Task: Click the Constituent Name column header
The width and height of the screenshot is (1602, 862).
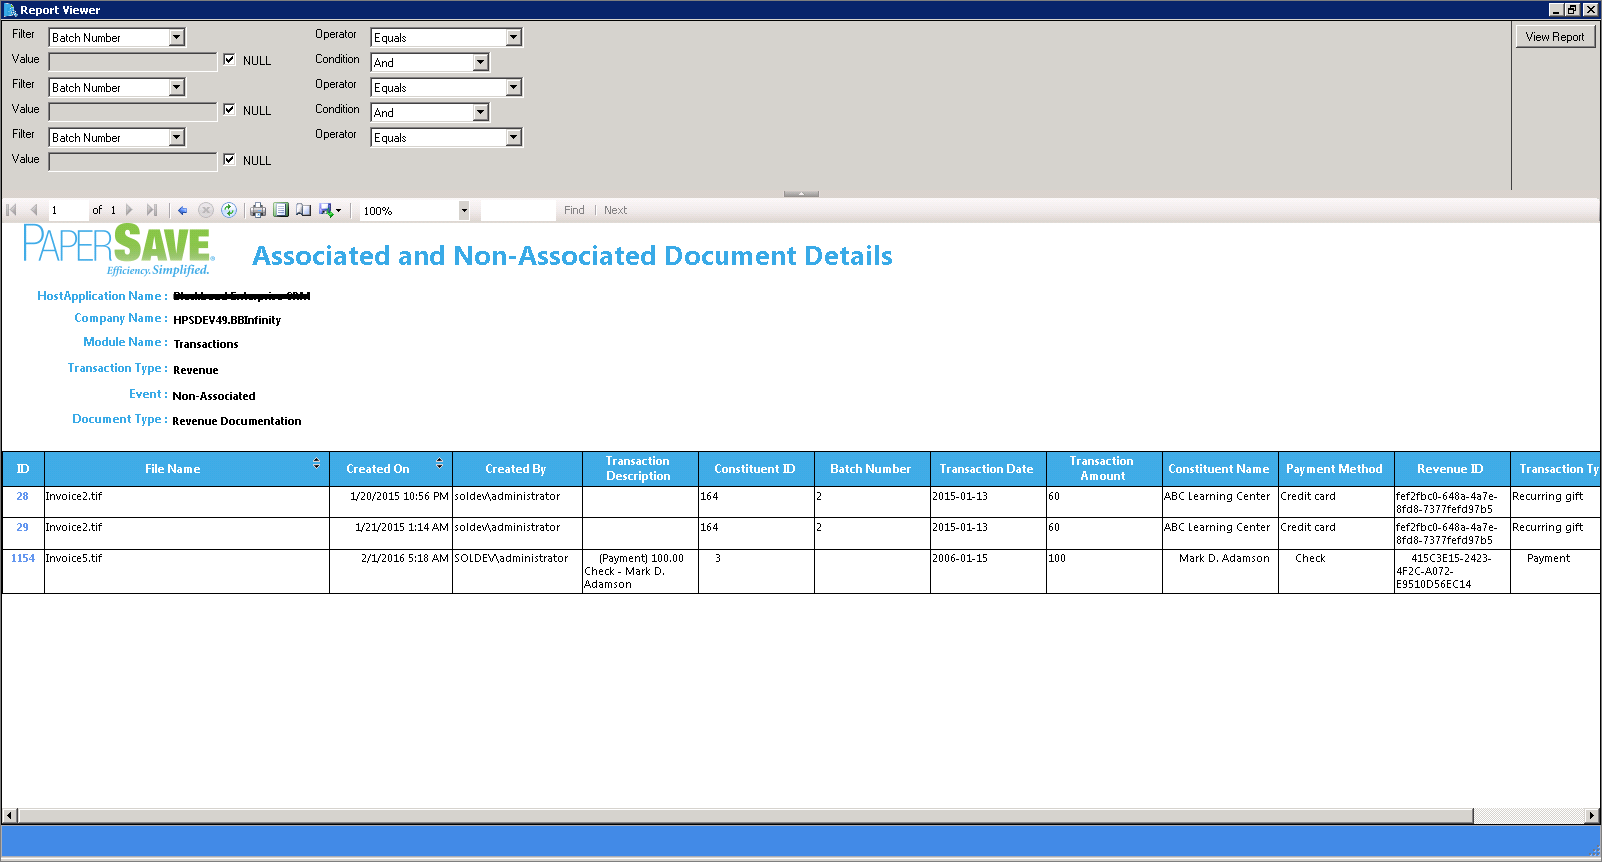Action: (1220, 468)
